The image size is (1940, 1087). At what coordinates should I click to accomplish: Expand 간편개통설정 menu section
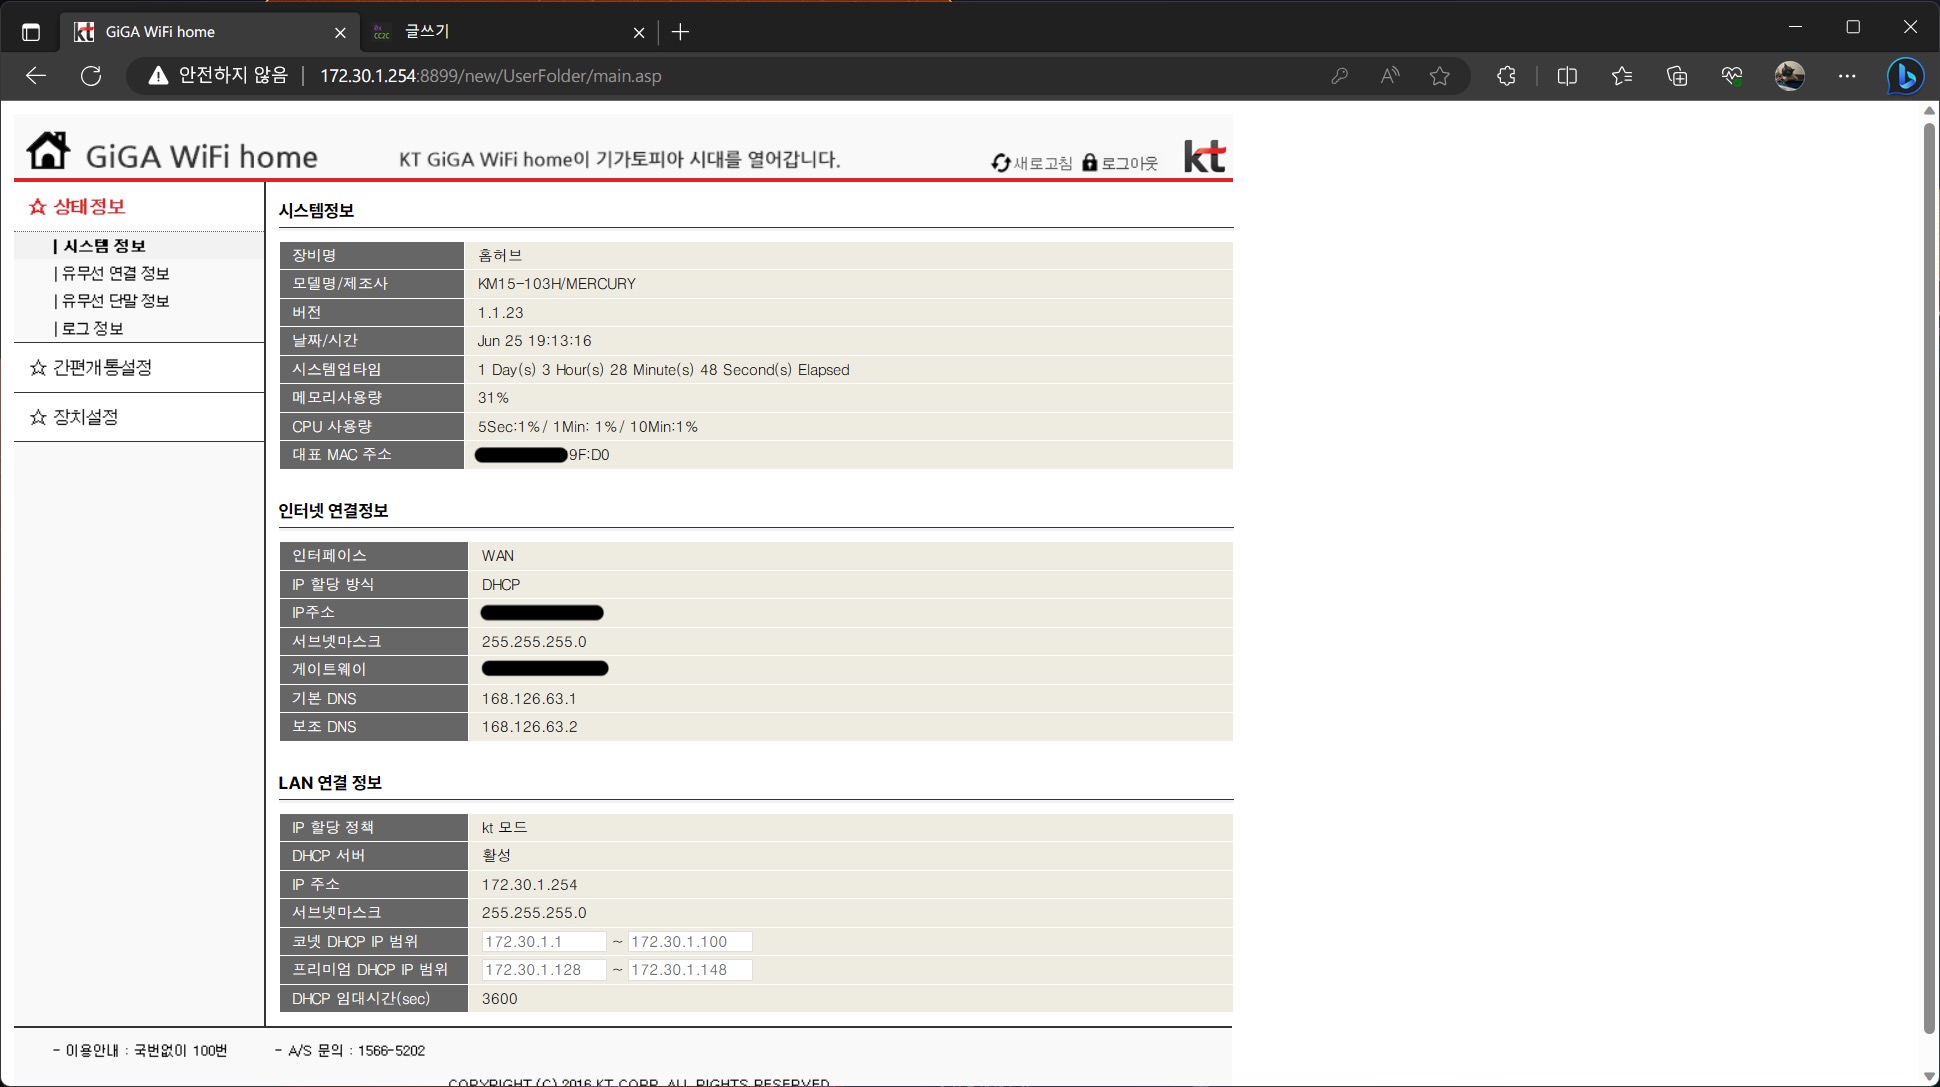(x=102, y=368)
